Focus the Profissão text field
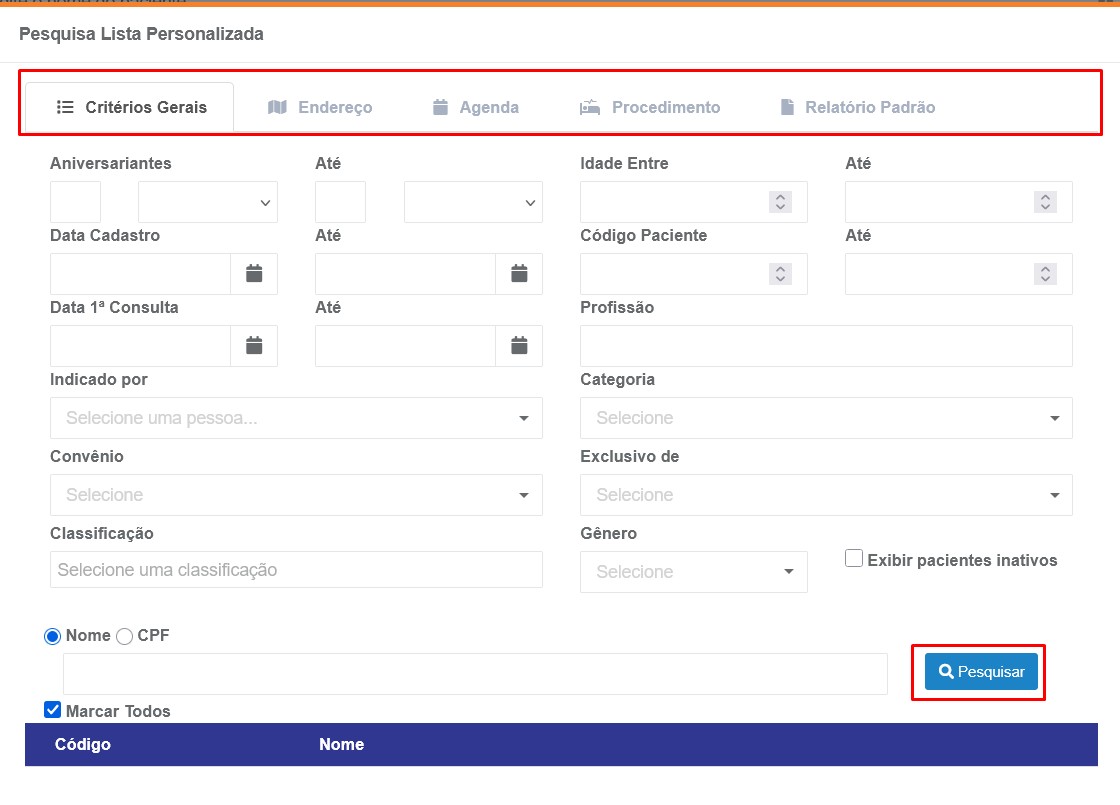The height and width of the screenshot is (805, 1120). coord(826,346)
